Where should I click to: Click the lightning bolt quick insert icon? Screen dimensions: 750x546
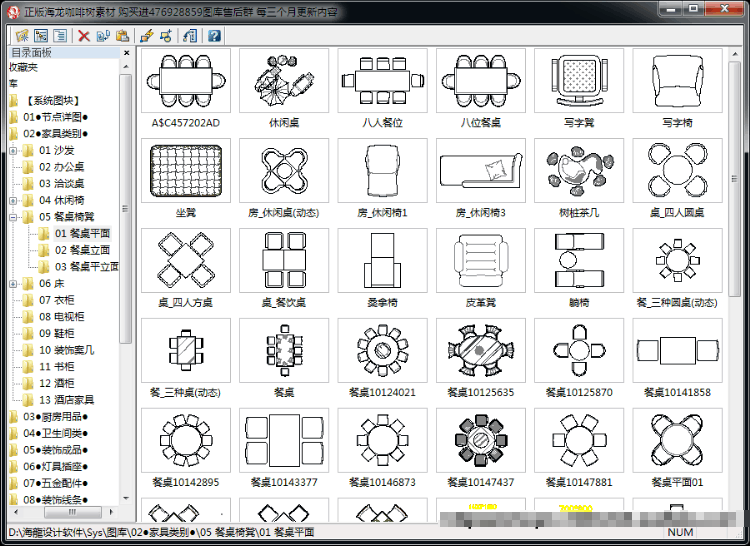point(147,35)
